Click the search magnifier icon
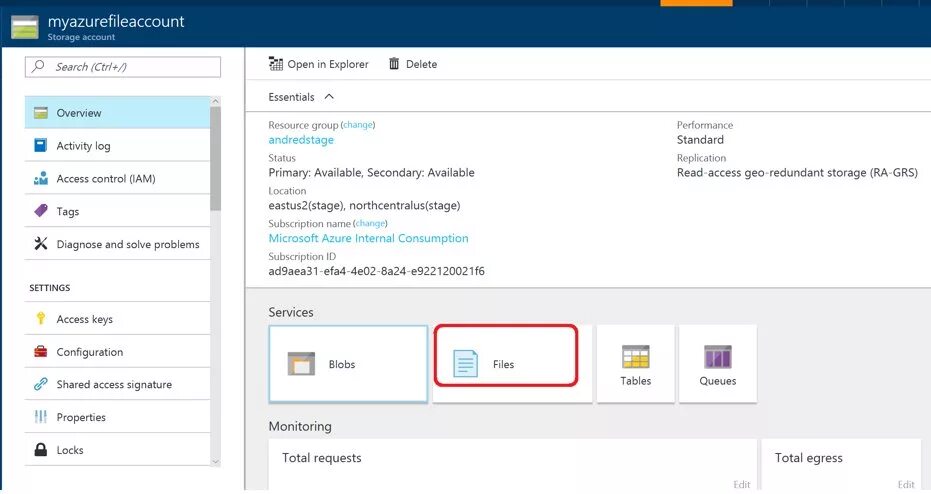Viewport: 931px width, 494px height. [x=39, y=66]
